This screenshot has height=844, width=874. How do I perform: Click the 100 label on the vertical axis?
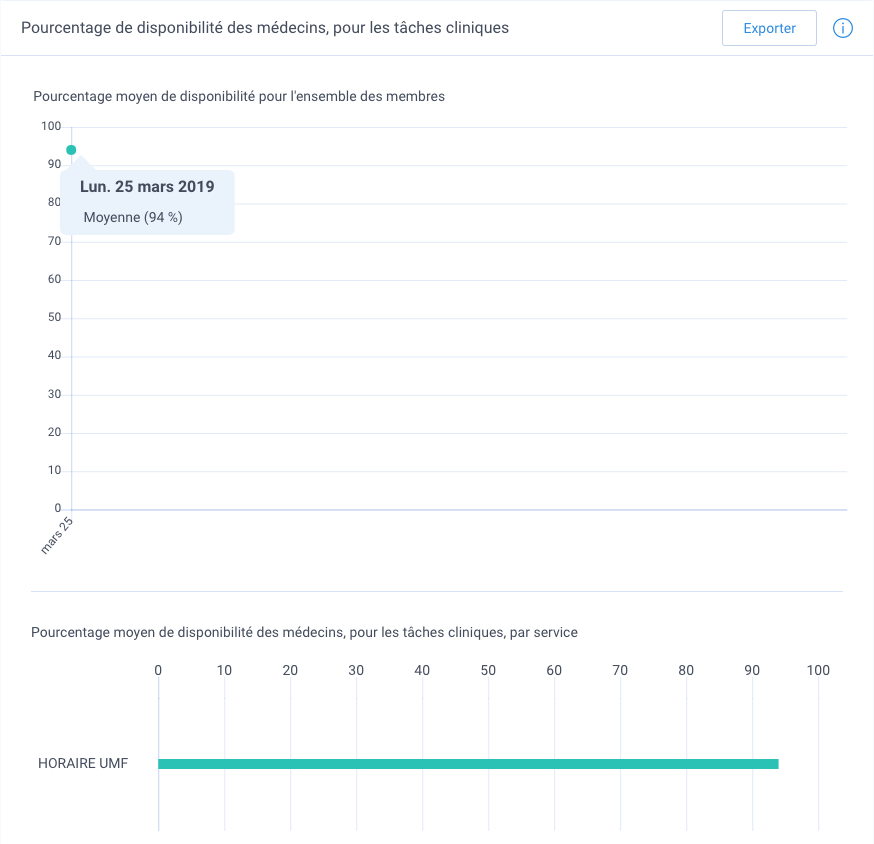coord(51,126)
